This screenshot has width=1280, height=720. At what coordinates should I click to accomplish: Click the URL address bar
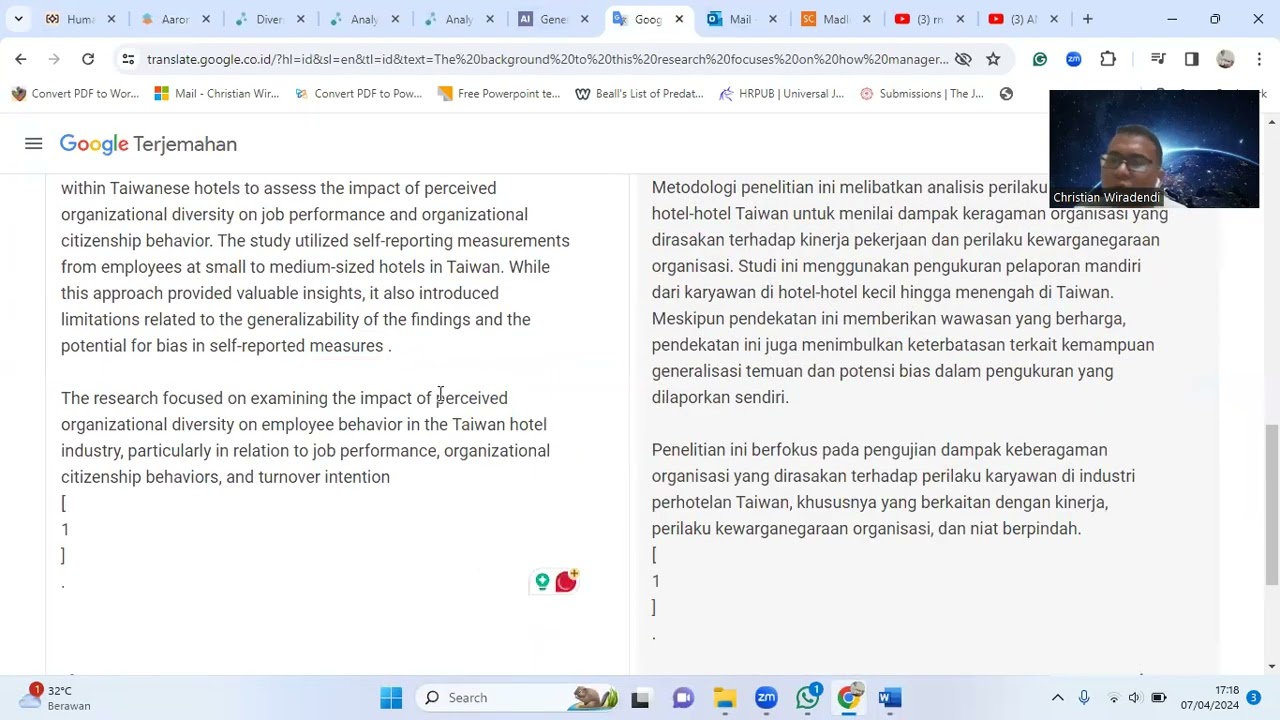pyautogui.click(x=547, y=59)
